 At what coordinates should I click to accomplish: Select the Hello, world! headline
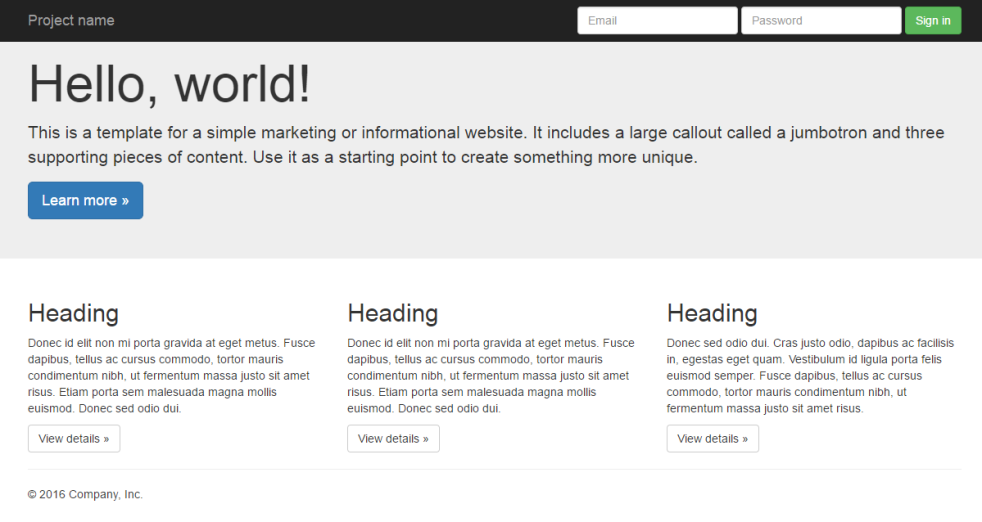[x=169, y=84]
